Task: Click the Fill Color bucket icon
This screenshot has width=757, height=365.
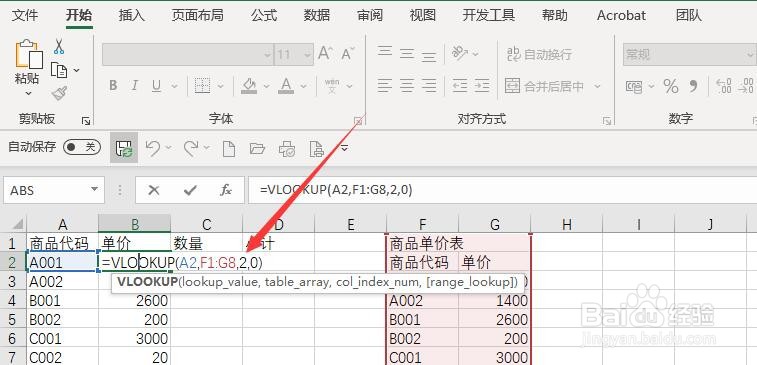Action: [x=249, y=86]
